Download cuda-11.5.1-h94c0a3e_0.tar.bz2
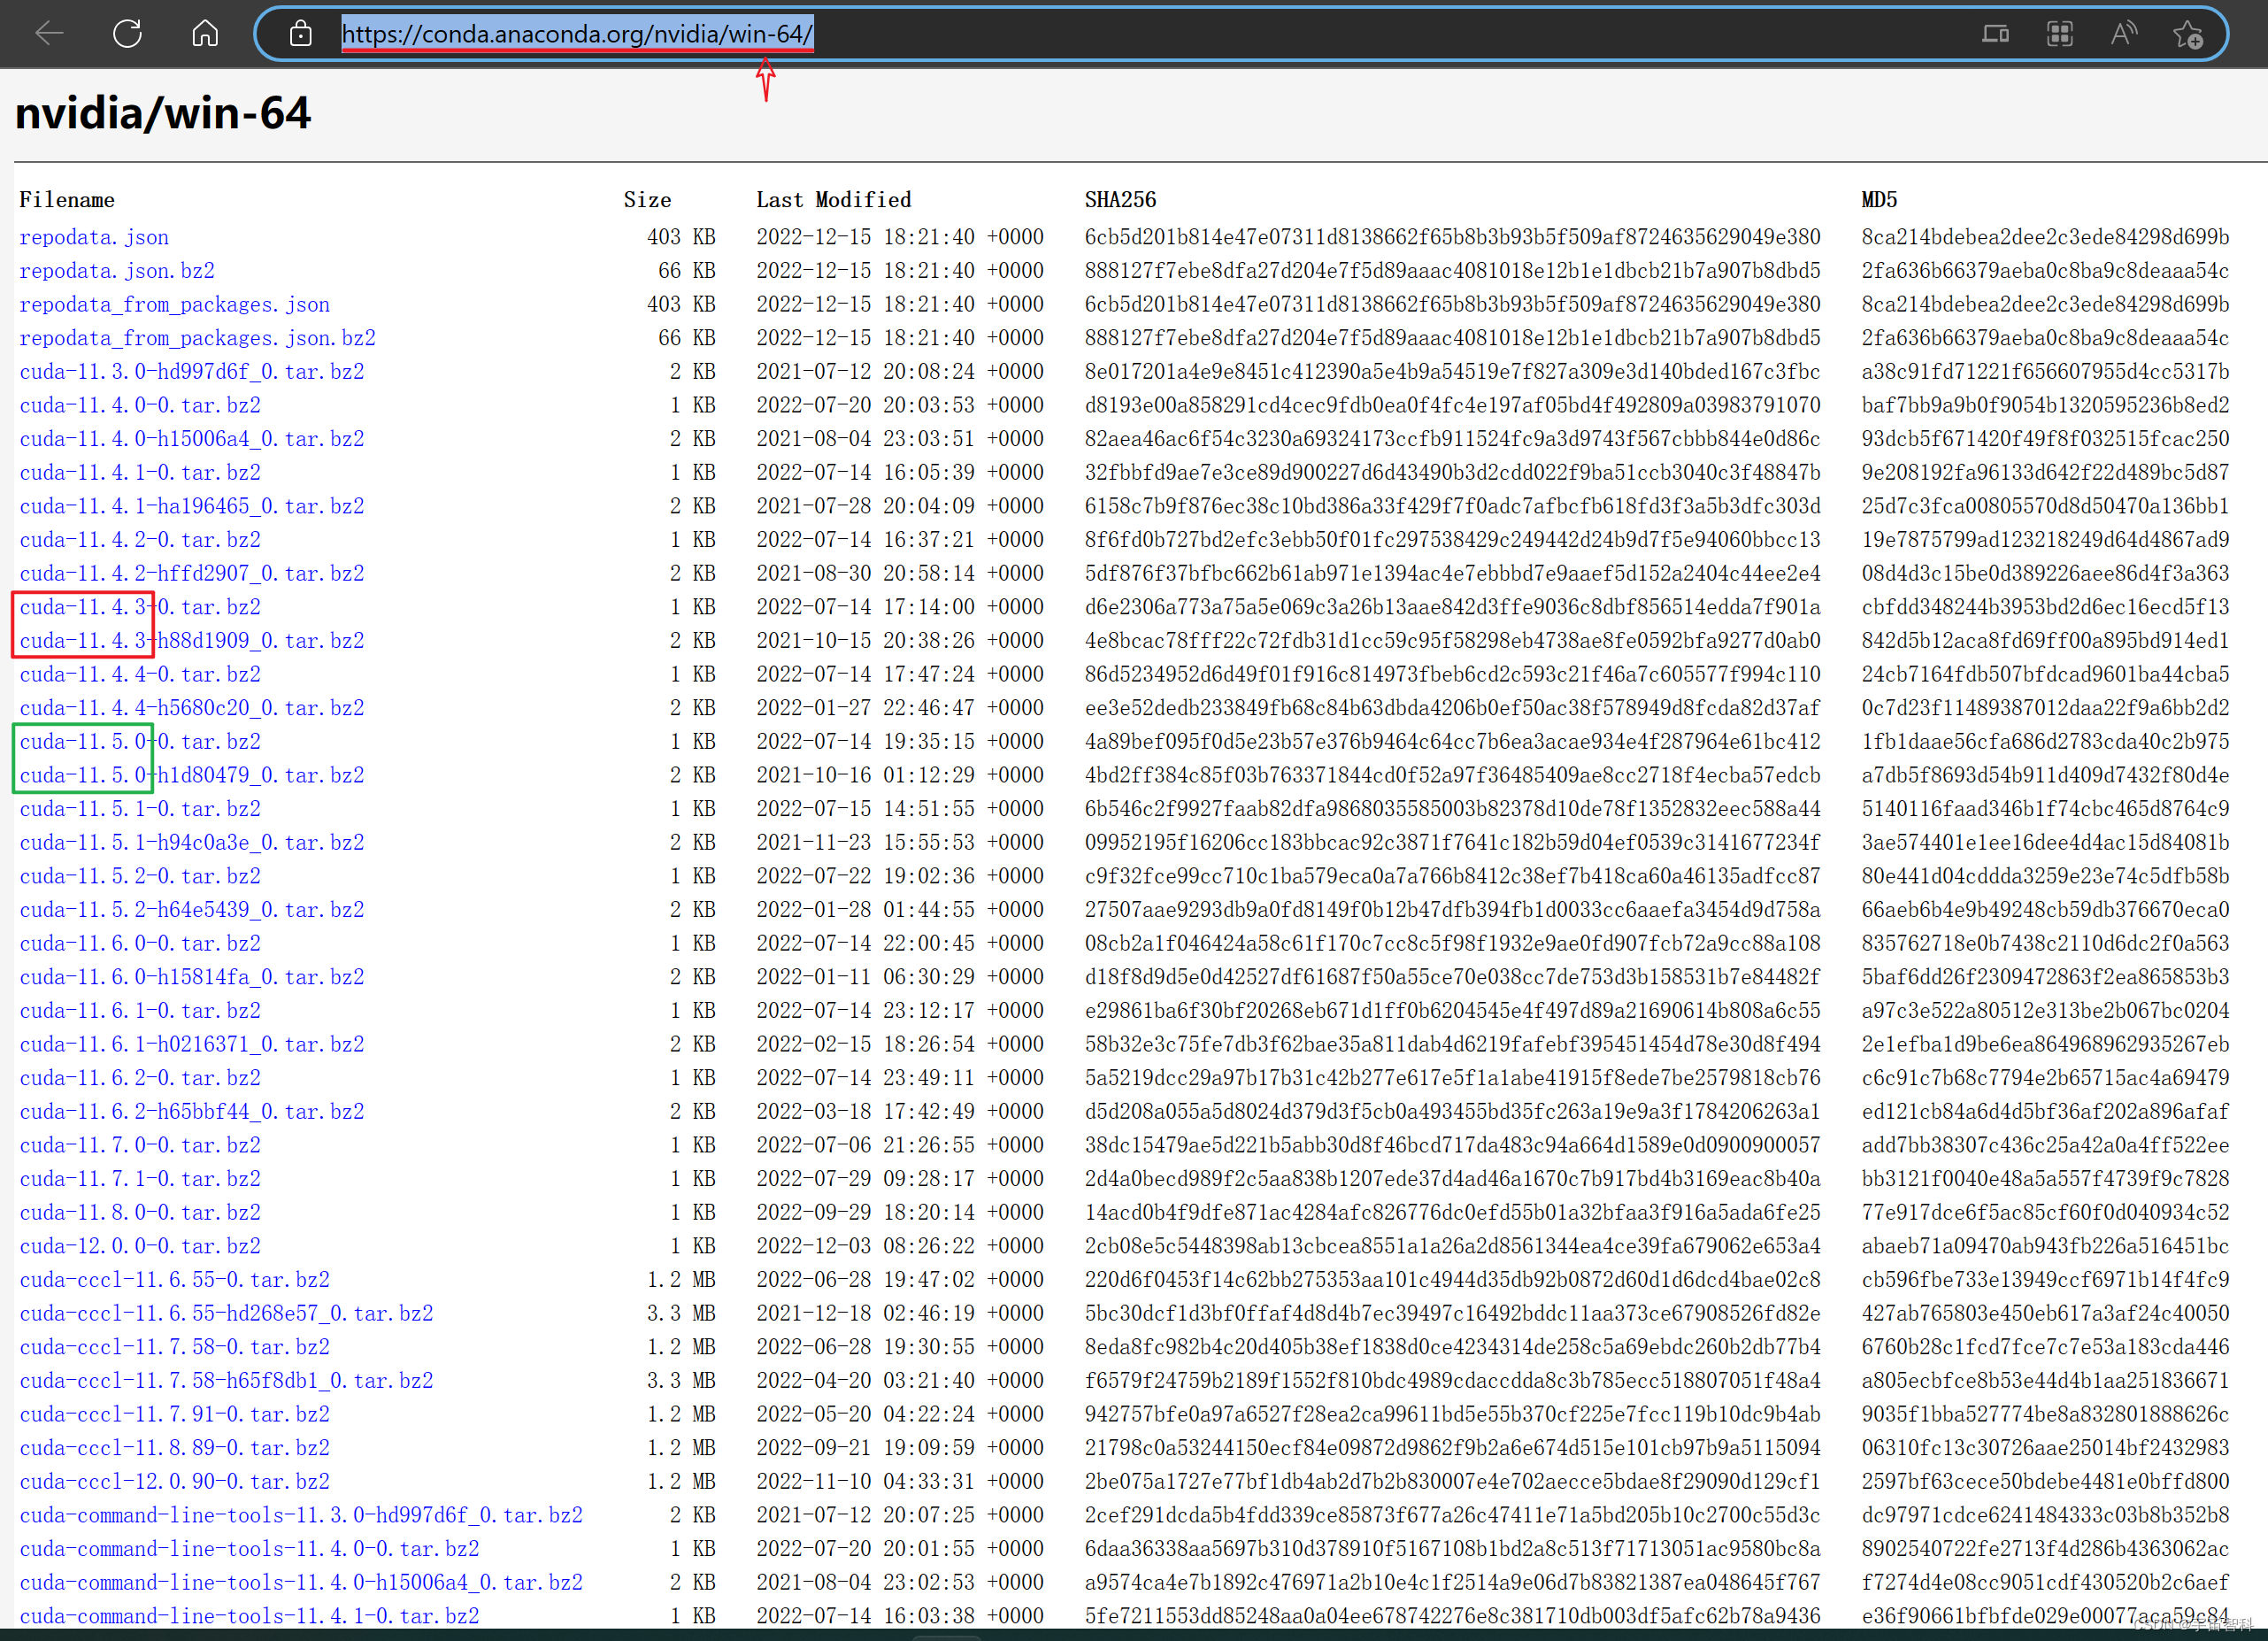The width and height of the screenshot is (2268, 1641). coord(192,842)
